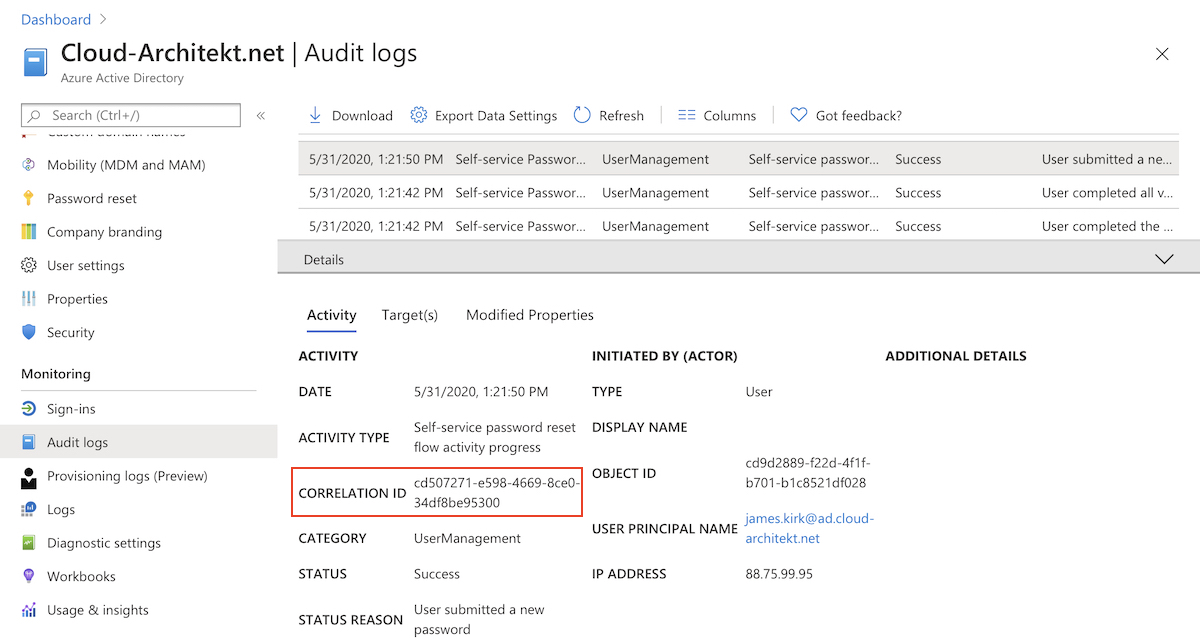
Task: Click the Usage & insights chart icon
Action: click(x=29, y=610)
